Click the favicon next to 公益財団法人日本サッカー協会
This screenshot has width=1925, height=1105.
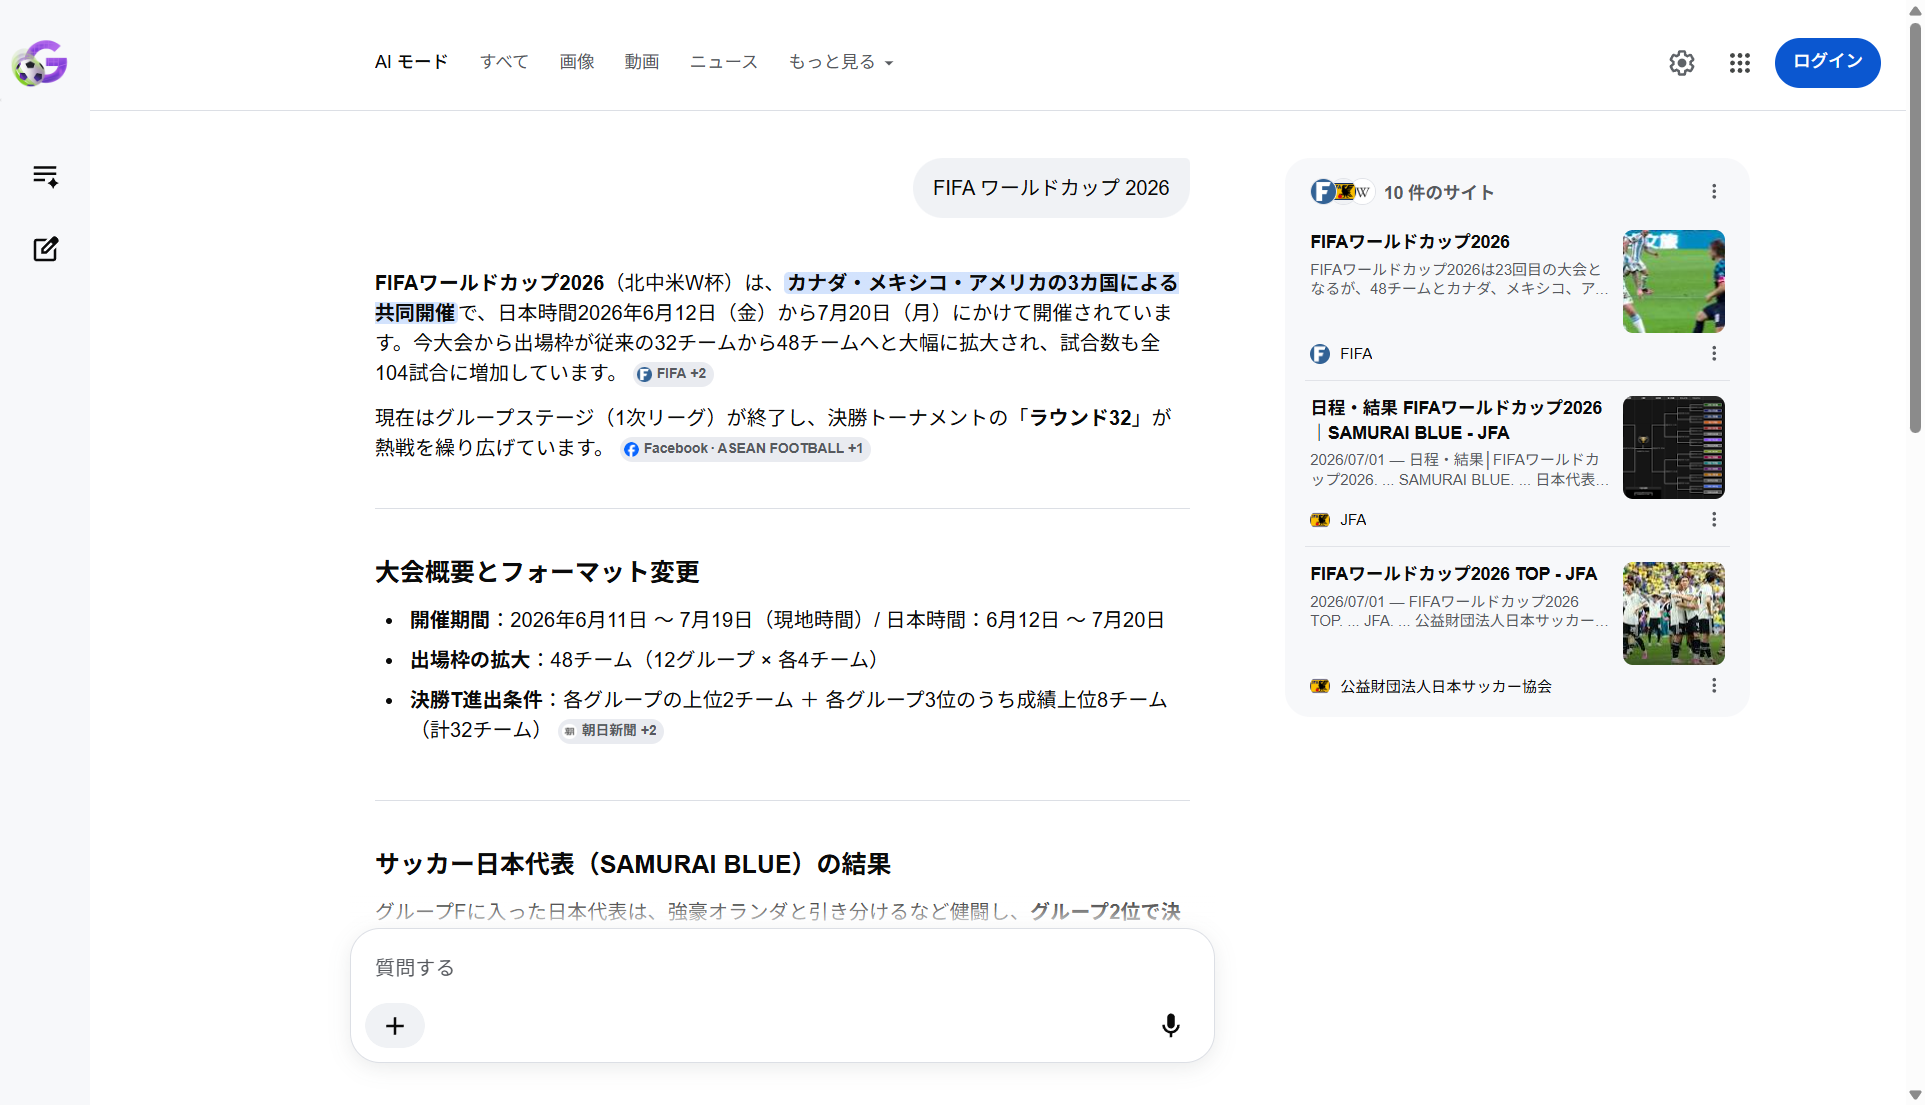point(1320,686)
